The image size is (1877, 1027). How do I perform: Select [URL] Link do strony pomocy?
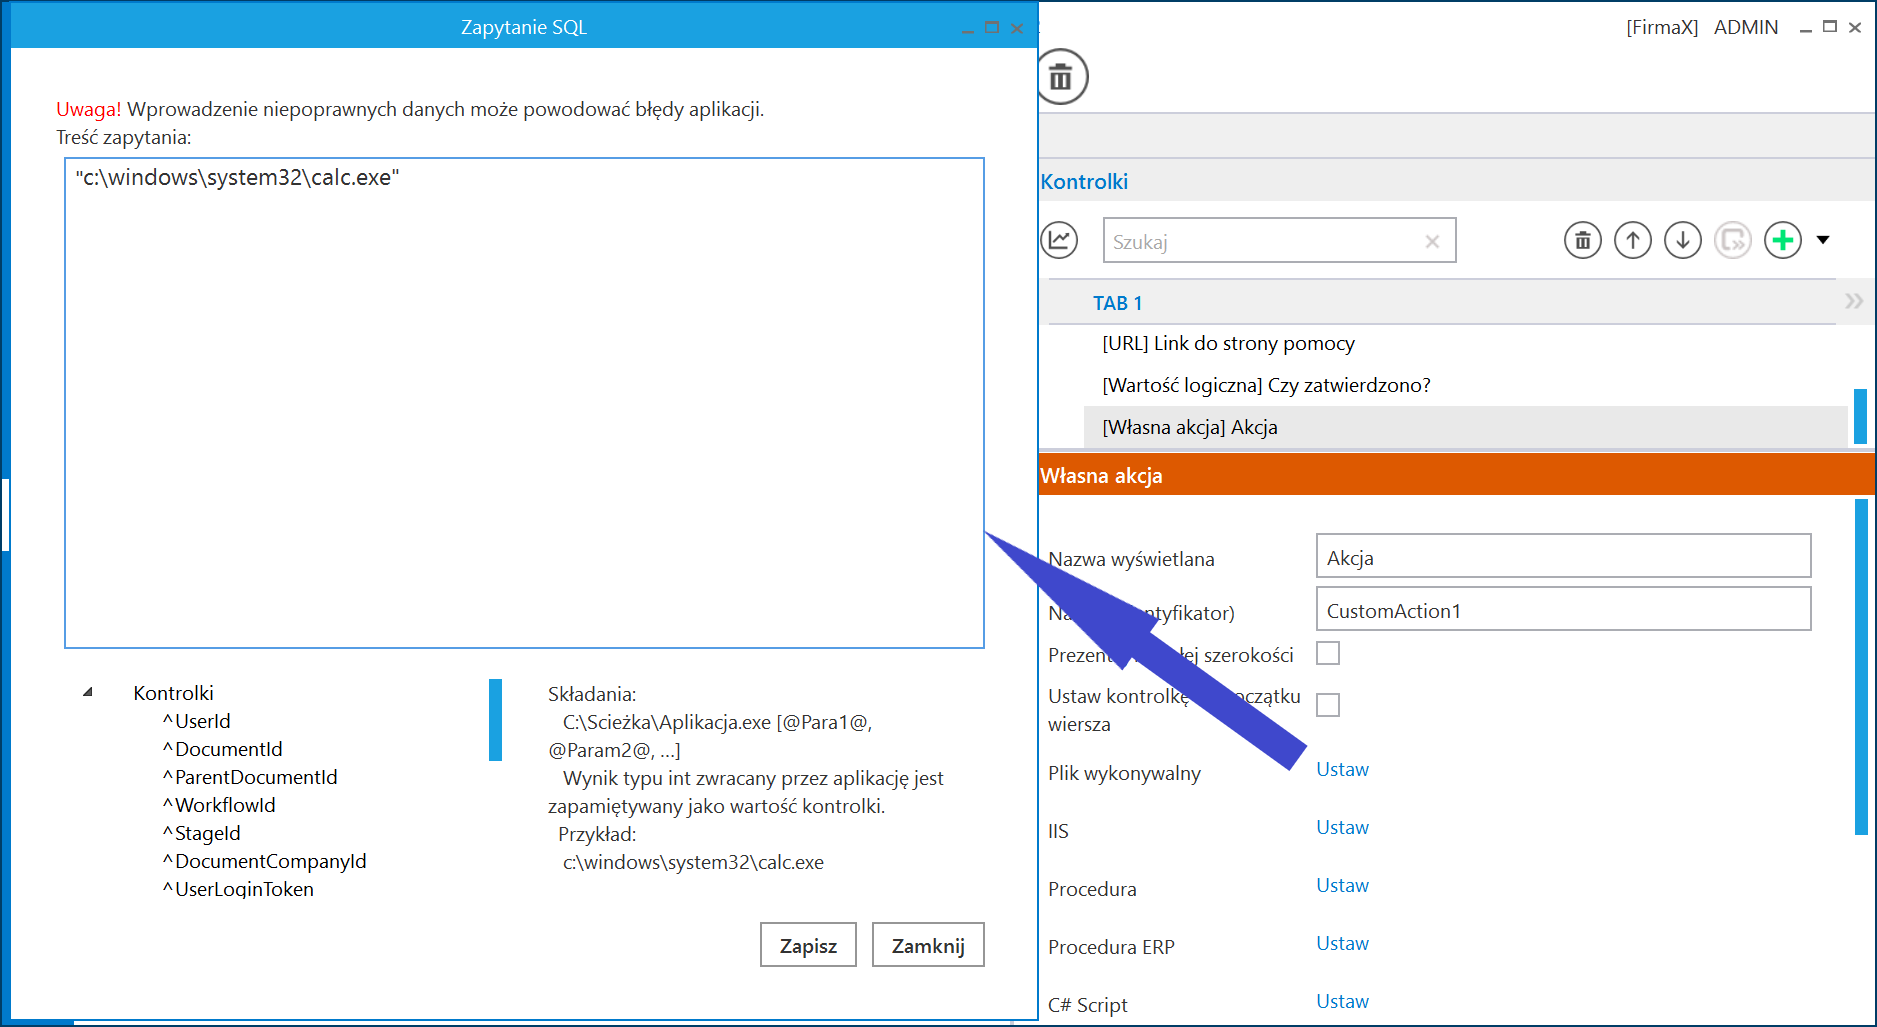tap(1228, 343)
